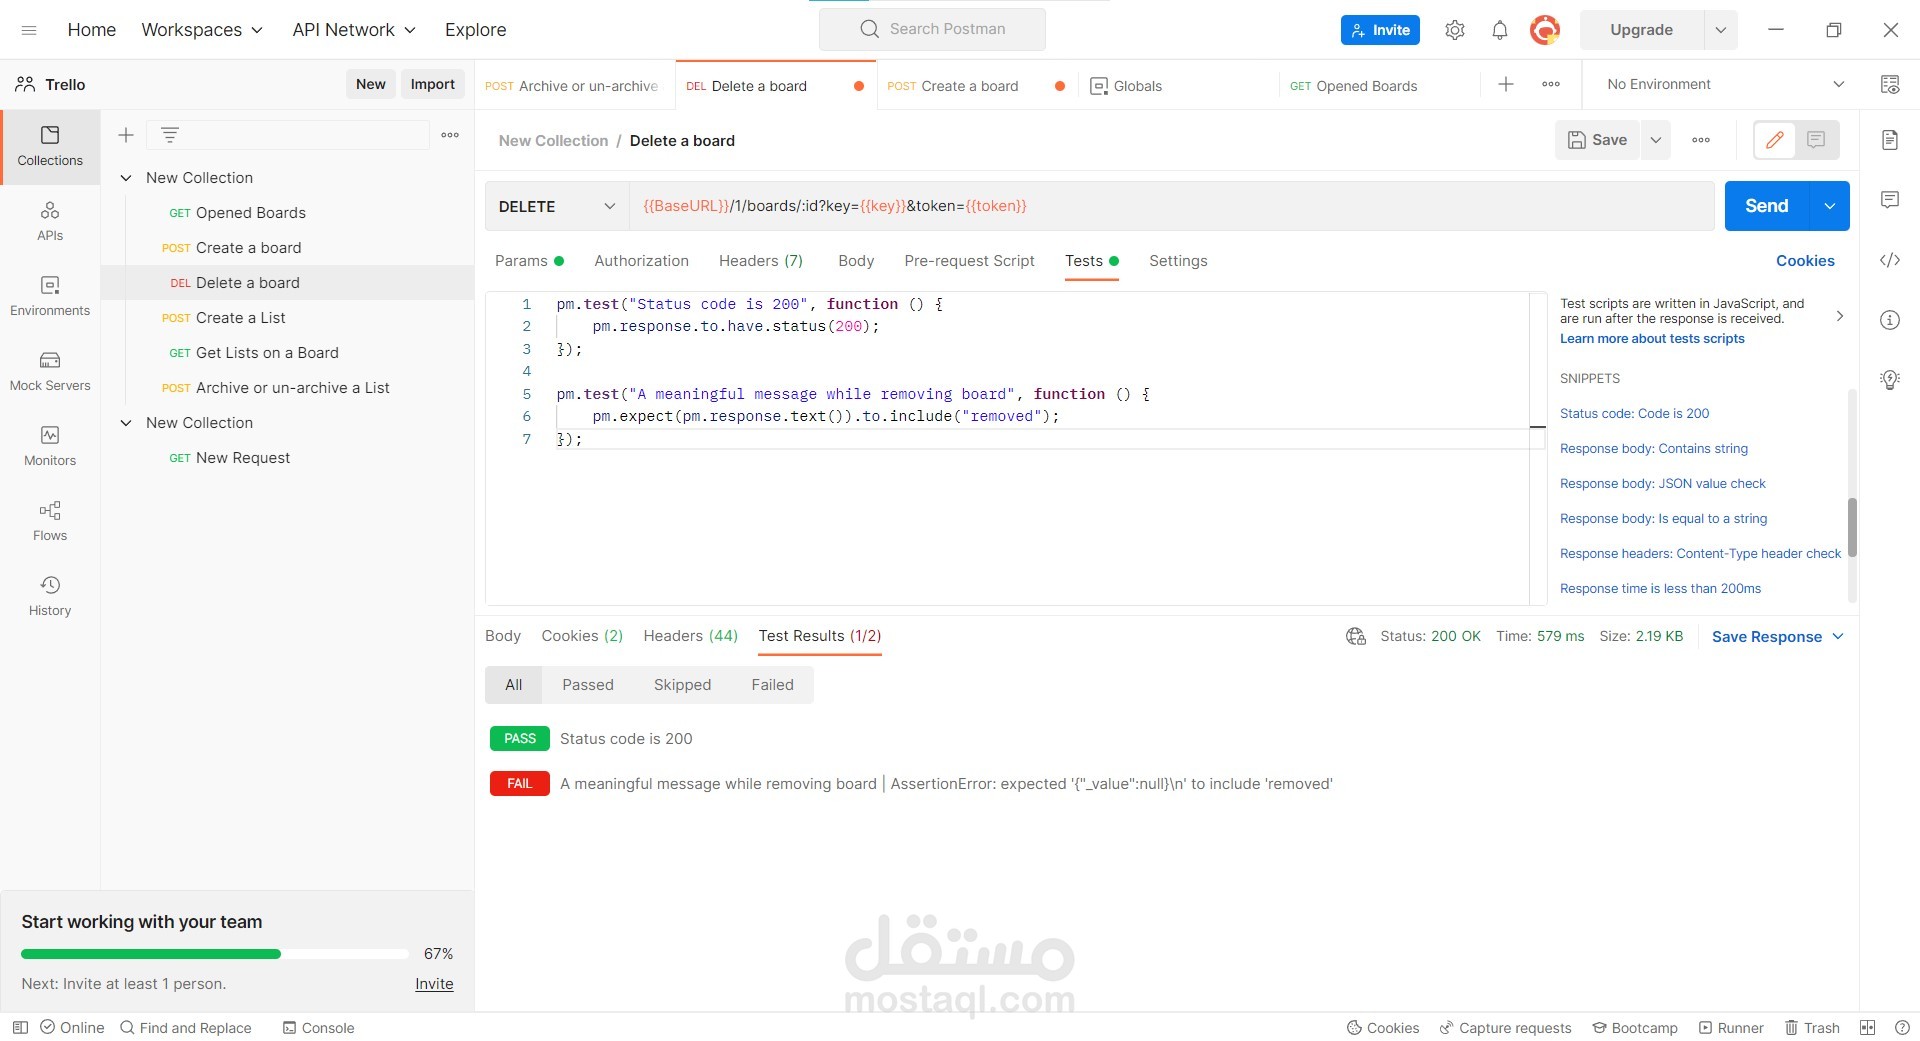The height and width of the screenshot is (1041, 1920).
Task: Toggle two-pane view in status bar
Action: (1867, 1028)
